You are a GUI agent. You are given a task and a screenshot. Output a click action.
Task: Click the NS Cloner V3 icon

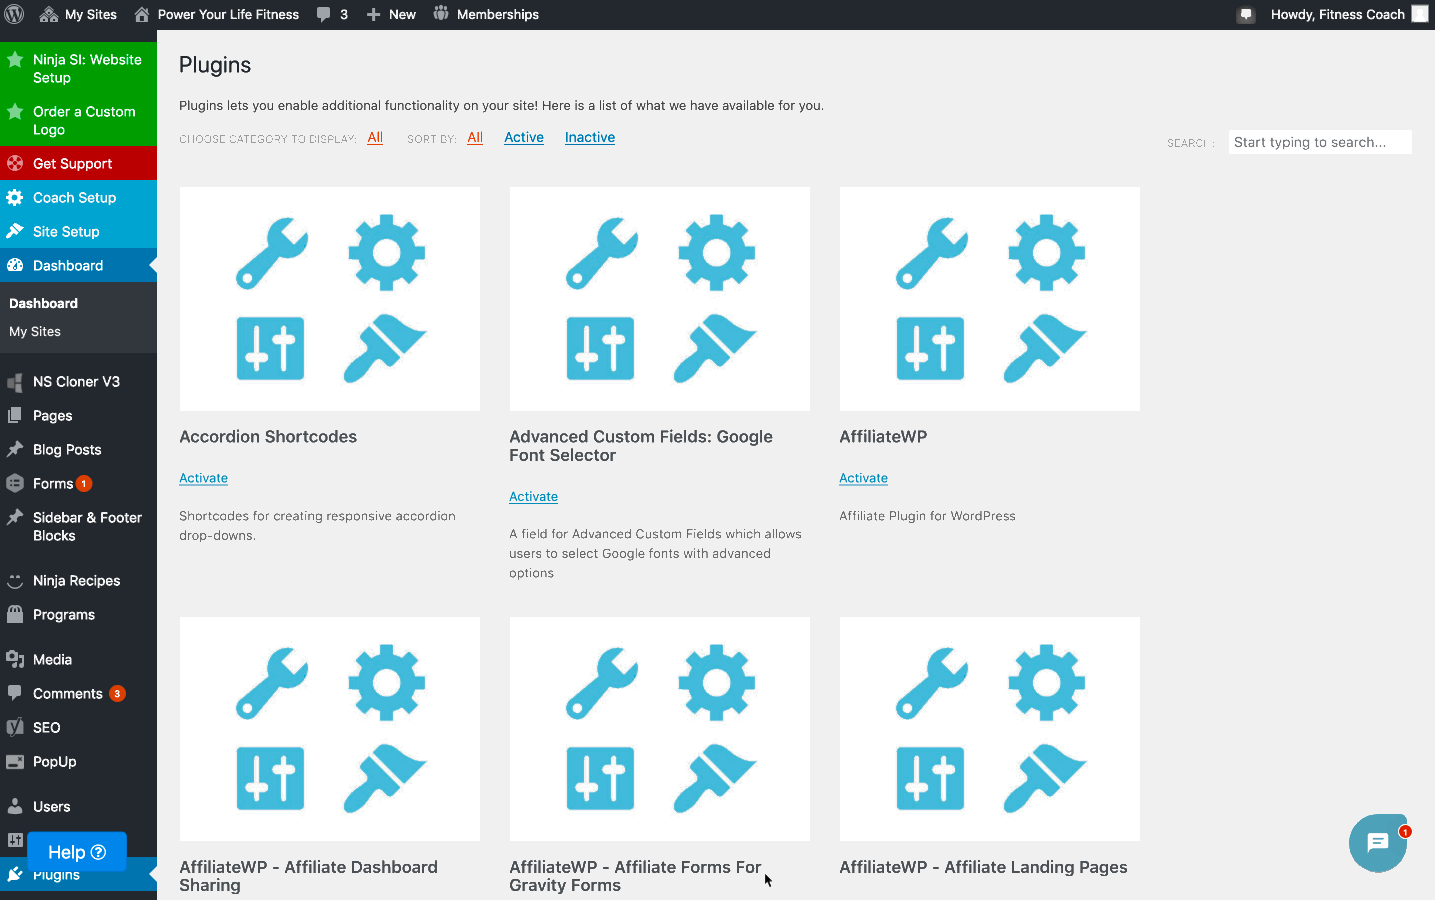[x=15, y=382]
